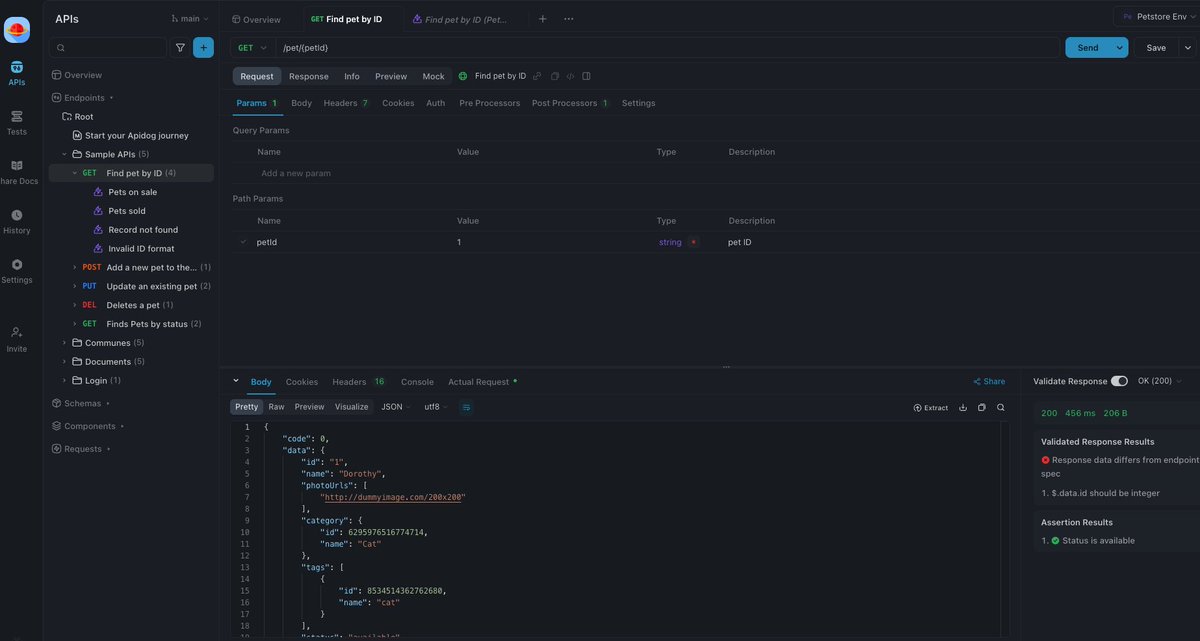Switch to the Response tab
The width and height of the screenshot is (1200, 641).
tap(309, 76)
